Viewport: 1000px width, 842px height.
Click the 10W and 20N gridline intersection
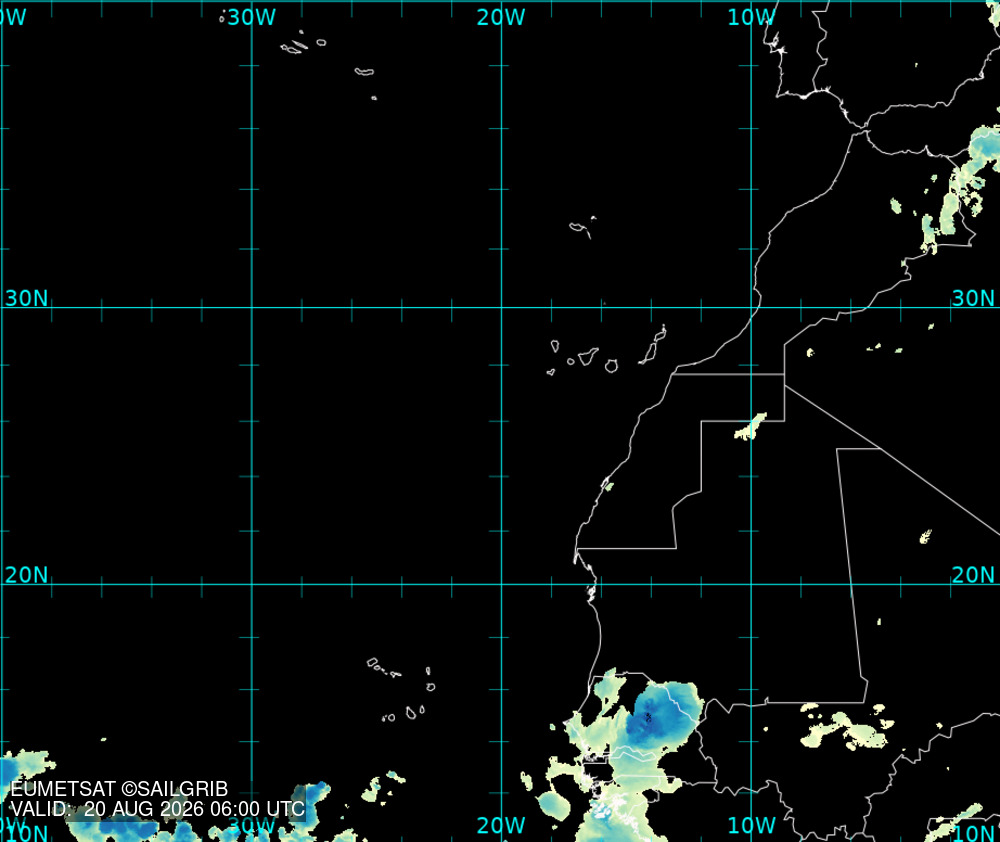click(x=751, y=584)
